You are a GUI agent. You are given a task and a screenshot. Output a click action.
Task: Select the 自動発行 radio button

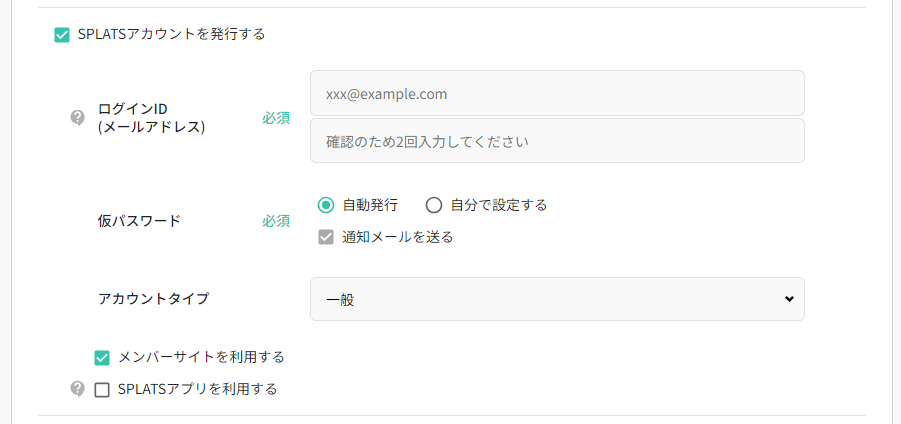click(325, 205)
